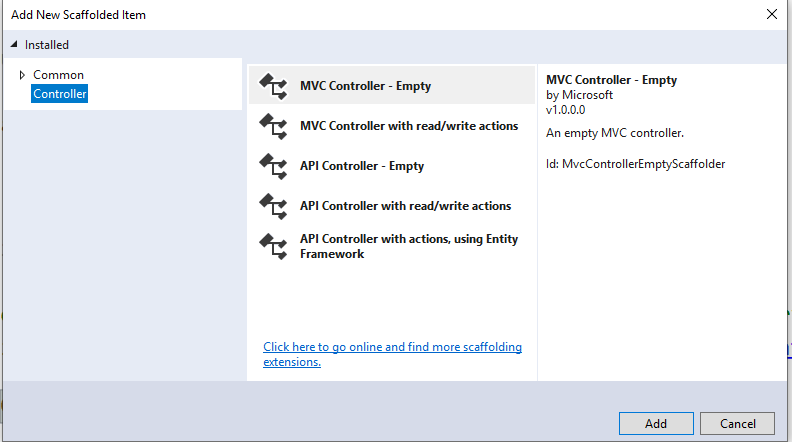Choose MVC Controller with read/write actions
This screenshot has height=442, width=792.
click(x=391, y=126)
